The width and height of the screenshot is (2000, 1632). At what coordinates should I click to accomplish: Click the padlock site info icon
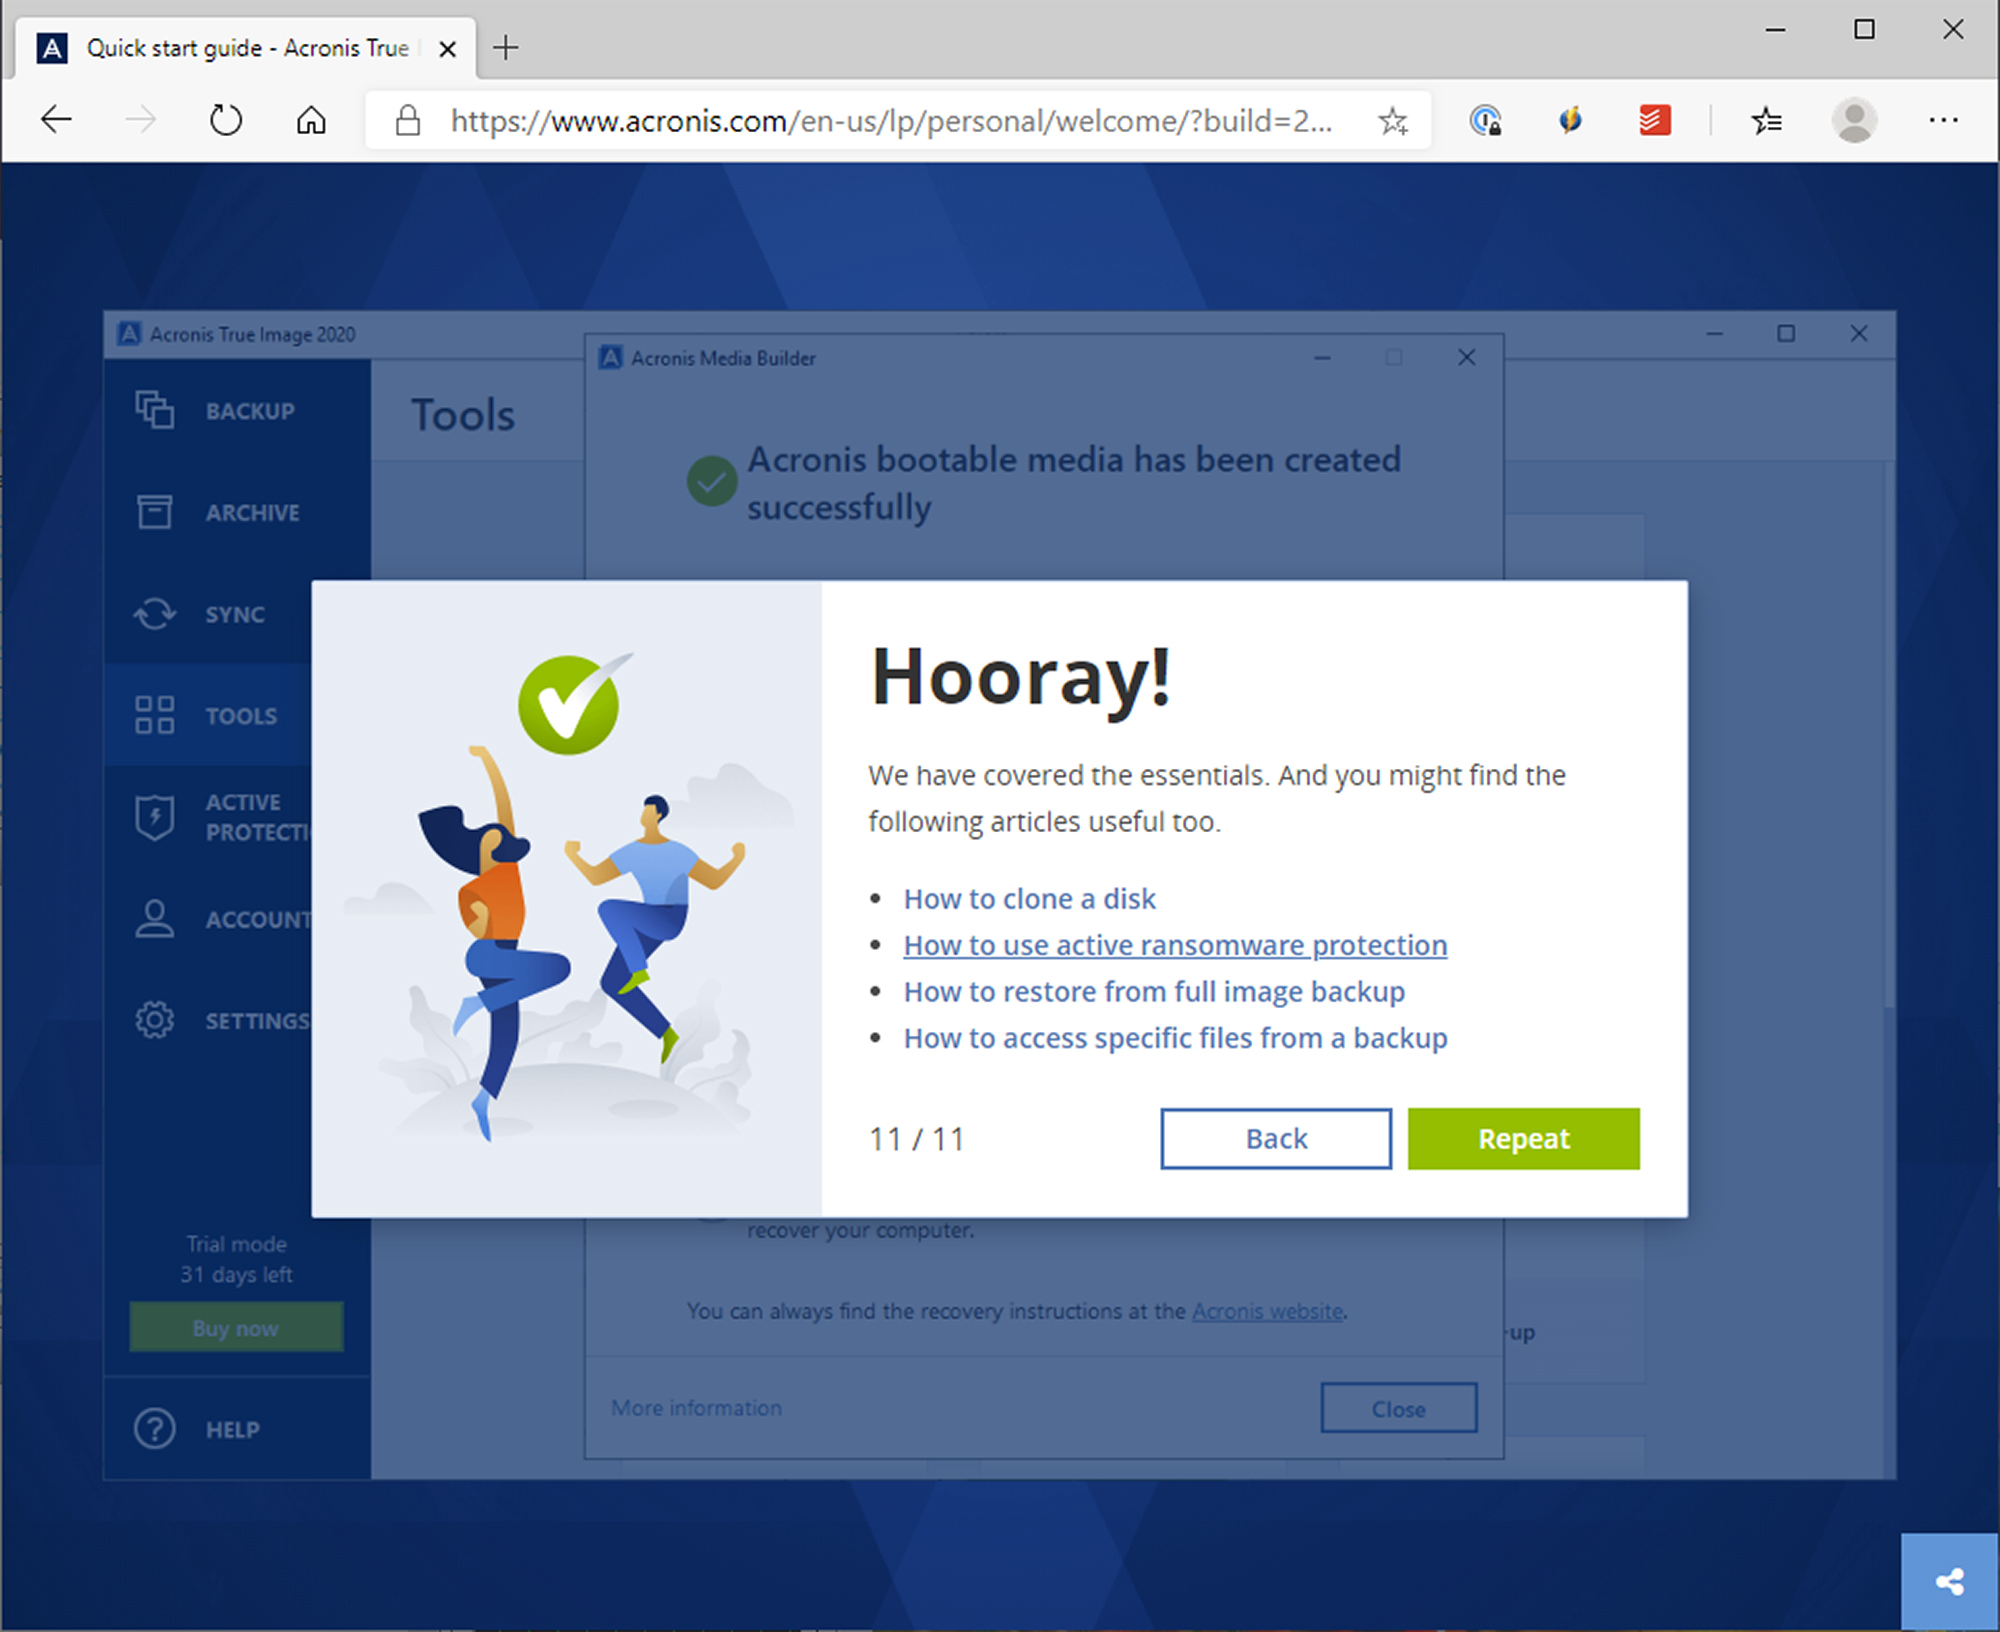(407, 120)
